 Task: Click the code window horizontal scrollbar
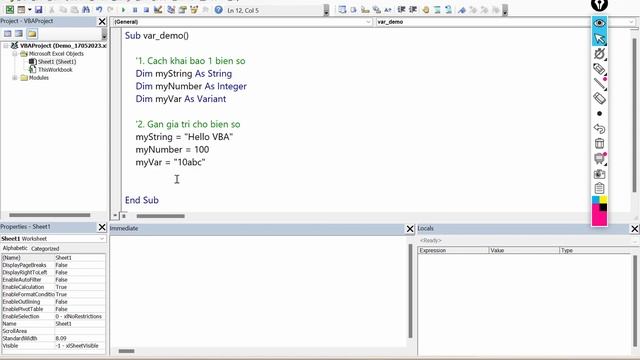point(160,216)
